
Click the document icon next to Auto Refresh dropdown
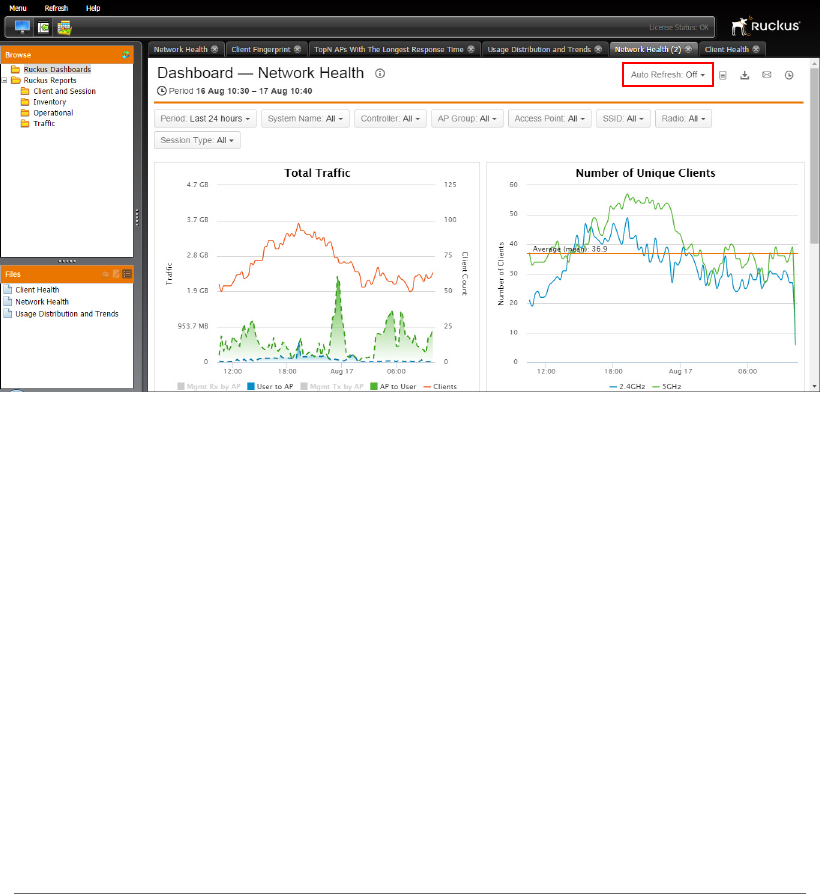pos(722,75)
